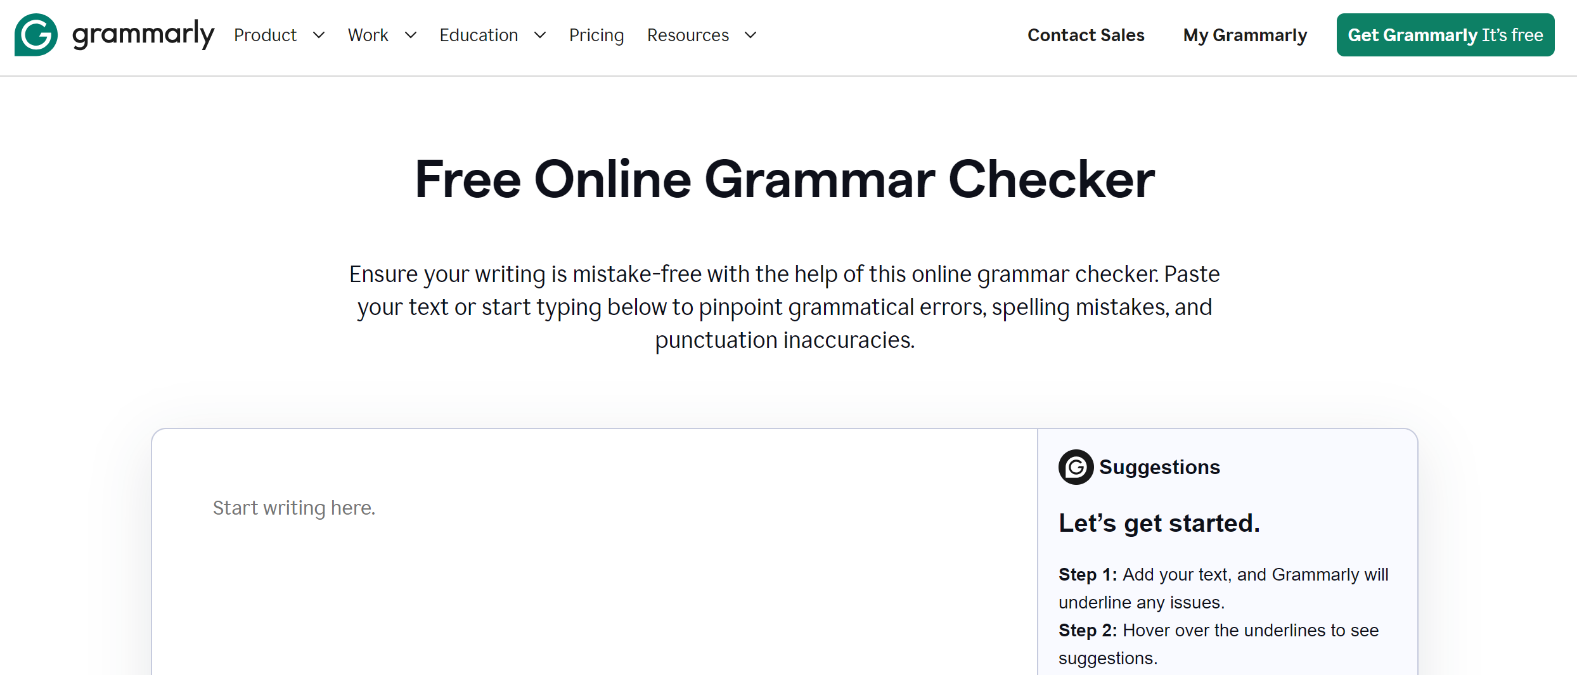1577x675 pixels.
Task: Click the Free Online Grammar Checker heading
Action: 785,180
